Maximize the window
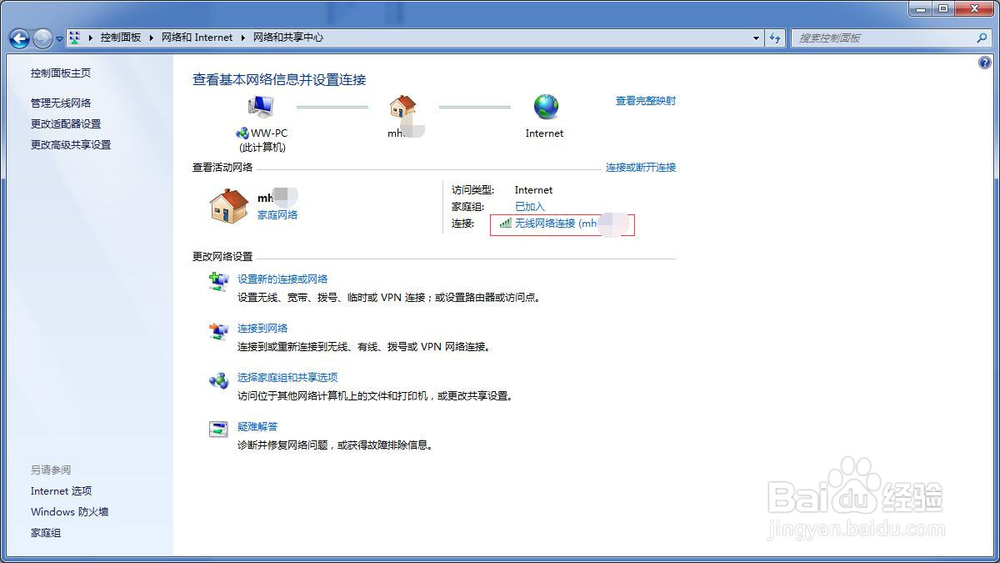This screenshot has width=1000, height=563. tap(943, 9)
